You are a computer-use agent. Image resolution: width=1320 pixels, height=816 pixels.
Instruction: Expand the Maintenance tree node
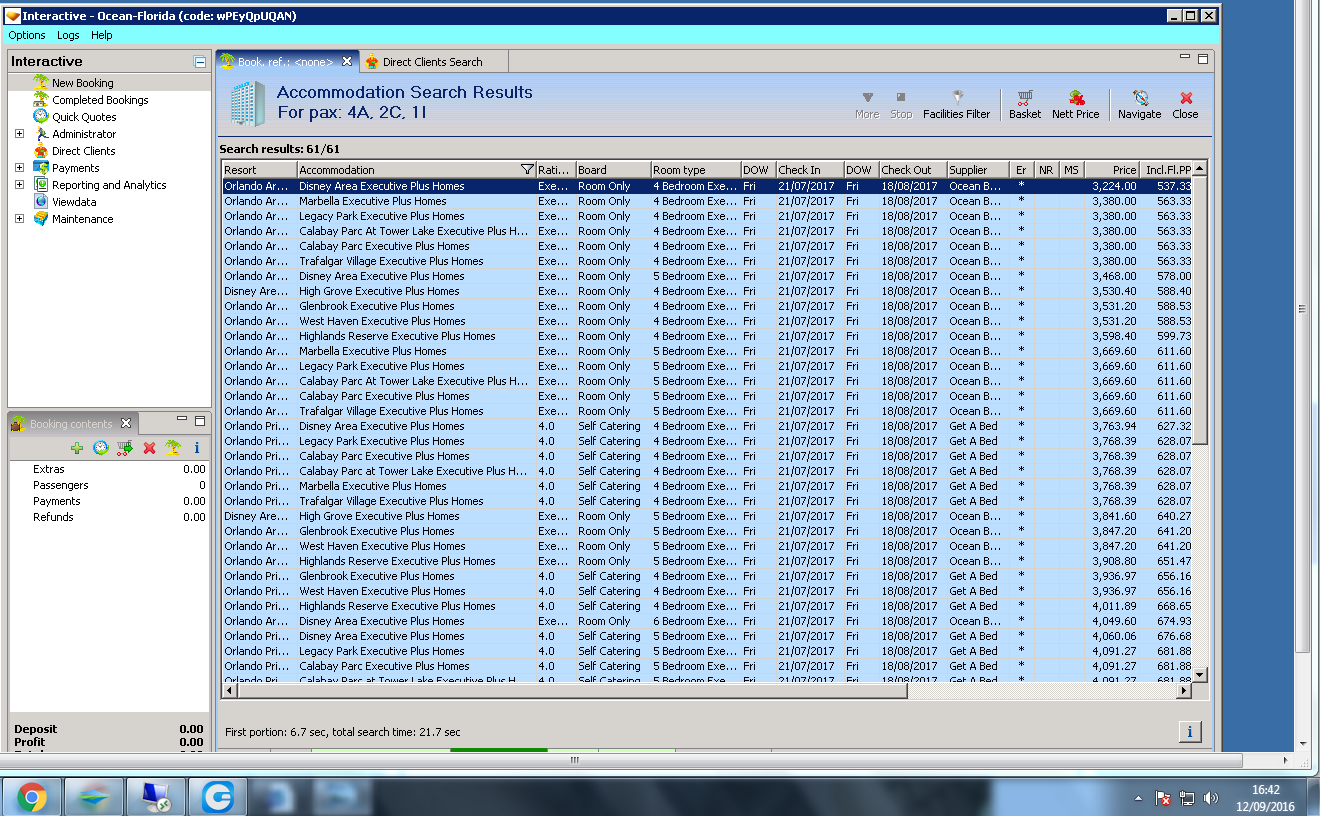click(19, 219)
